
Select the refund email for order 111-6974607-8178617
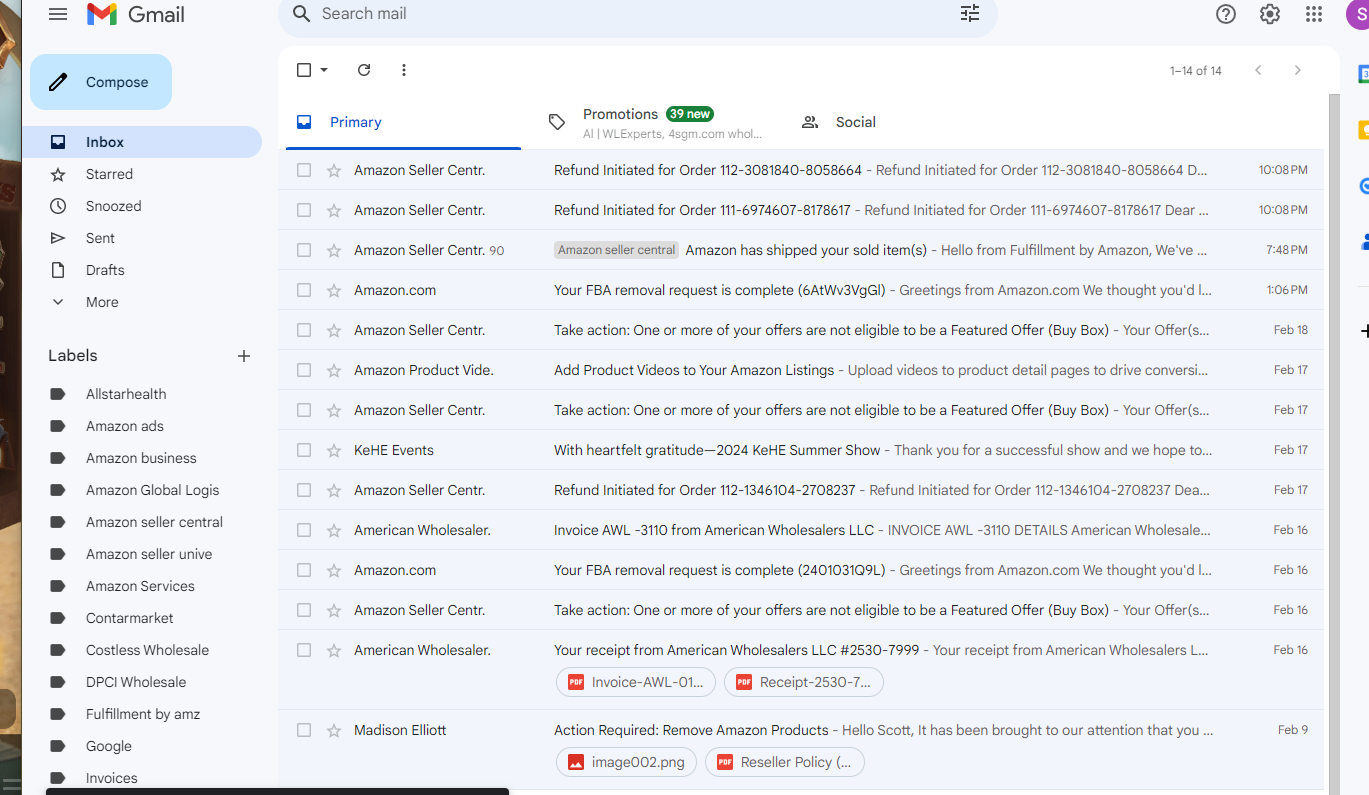click(304, 210)
